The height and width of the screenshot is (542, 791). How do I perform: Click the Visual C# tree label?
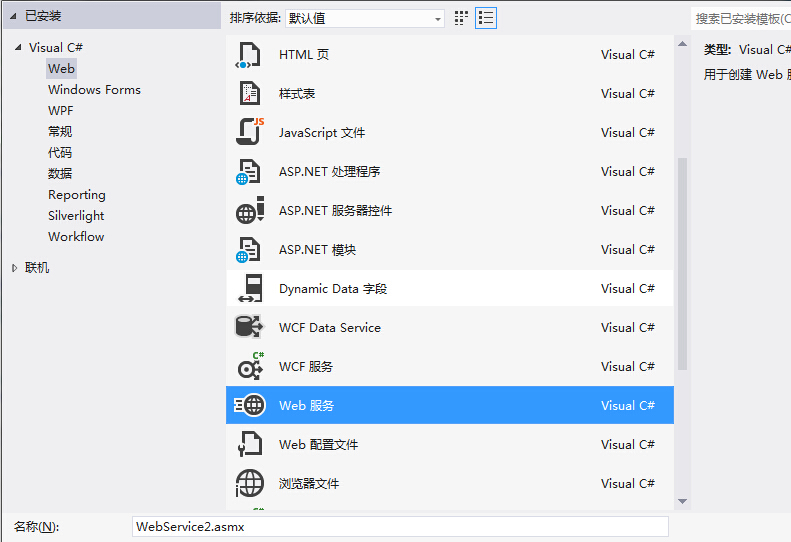(55, 47)
